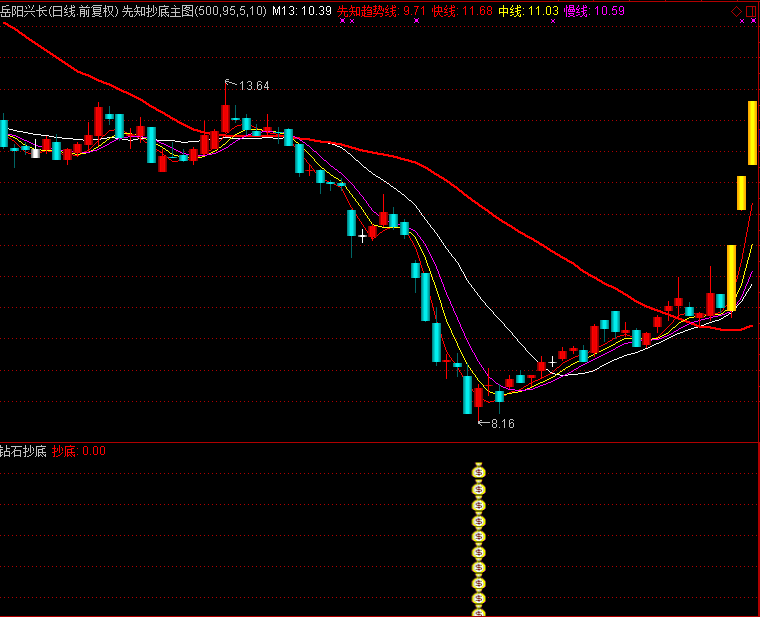Click the 中线 legend value
Image resolution: width=760 pixels, height=617 pixels.
point(543,11)
